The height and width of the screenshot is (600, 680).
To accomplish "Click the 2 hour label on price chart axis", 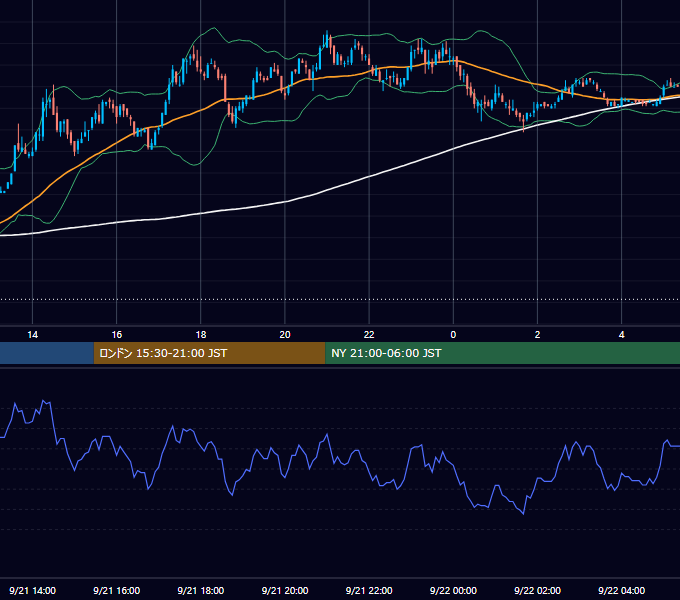I will pyautogui.click(x=537, y=335).
